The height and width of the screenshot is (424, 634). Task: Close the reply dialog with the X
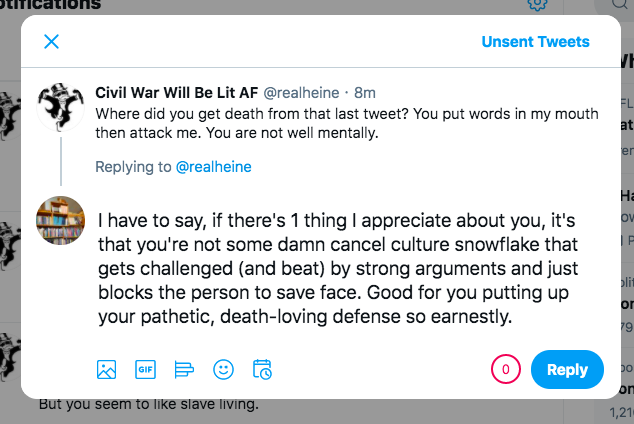coord(51,42)
